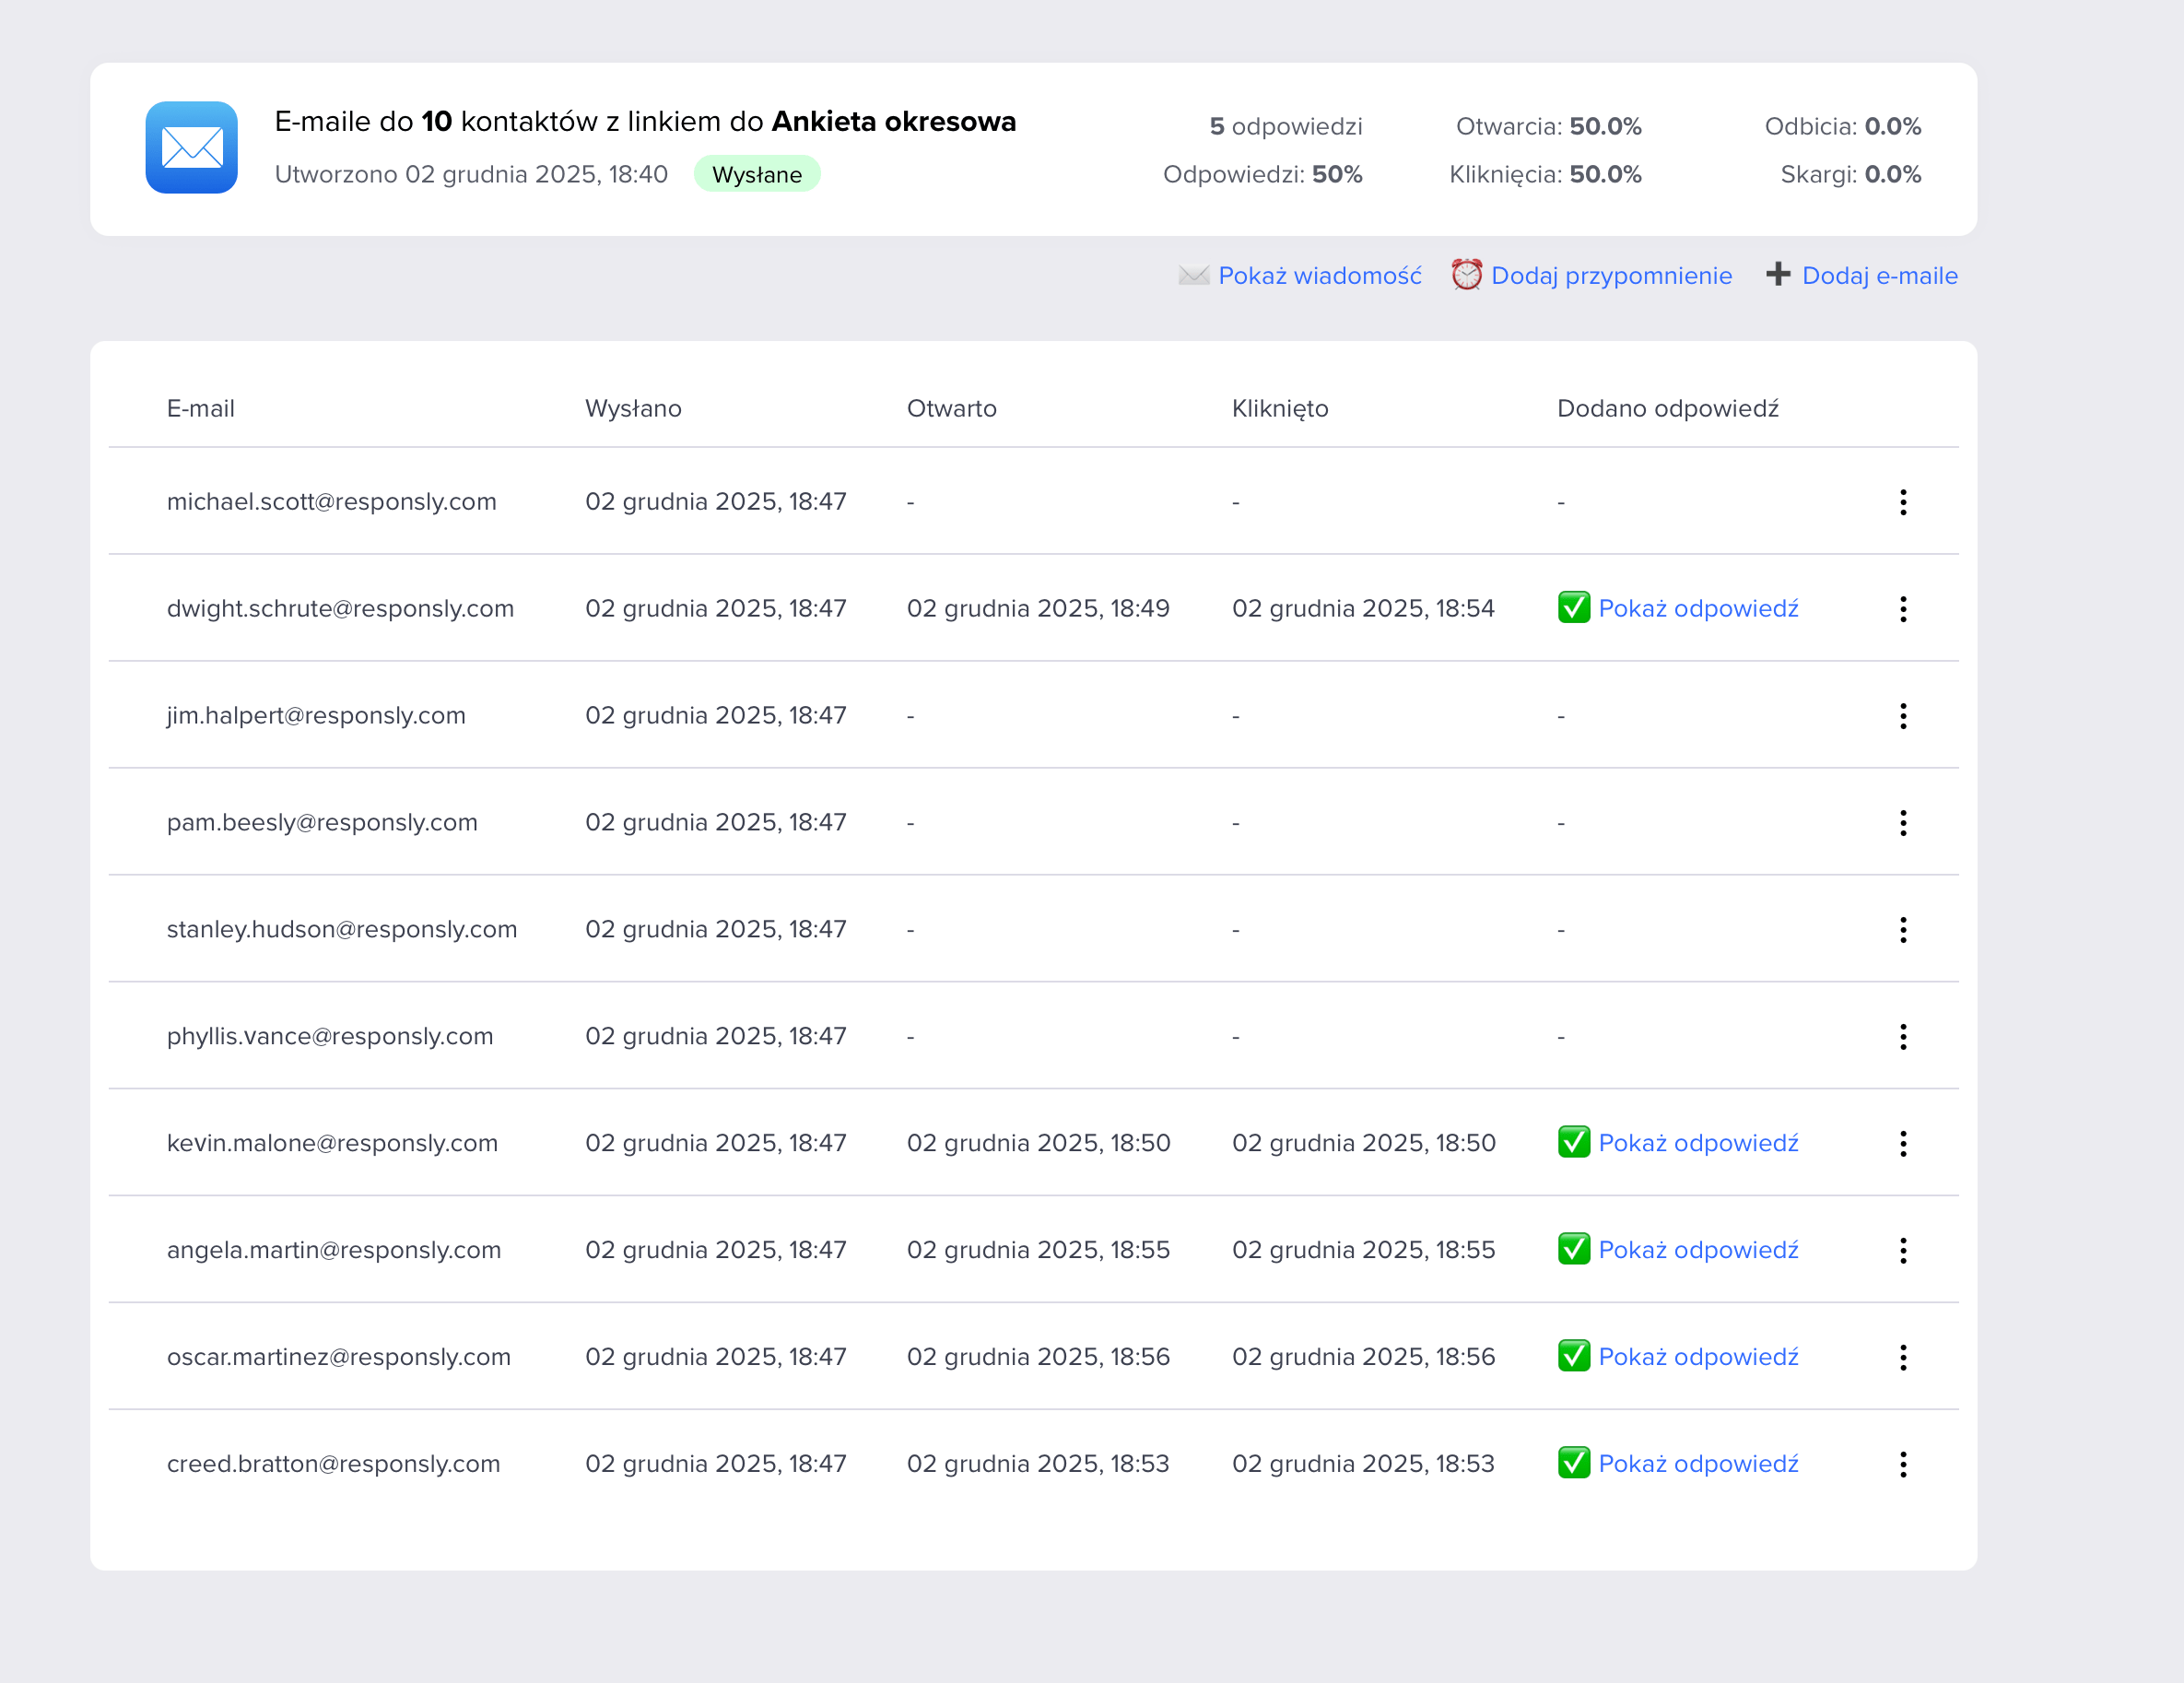Open three-dot menu for michael.scott row
Image resolution: width=2184 pixels, height=1683 pixels.
(x=1902, y=502)
